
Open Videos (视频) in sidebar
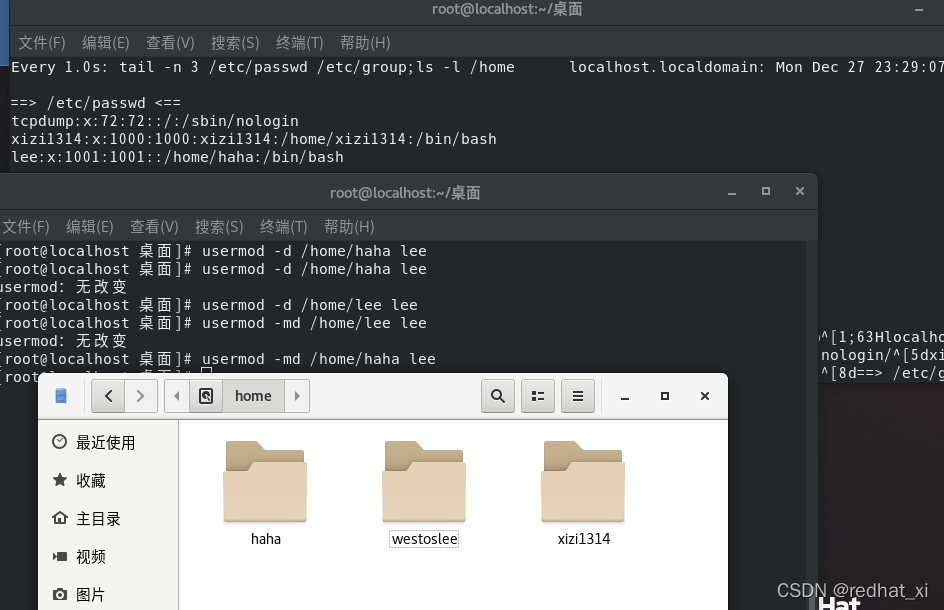pyautogui.click(x=108, y=556)
